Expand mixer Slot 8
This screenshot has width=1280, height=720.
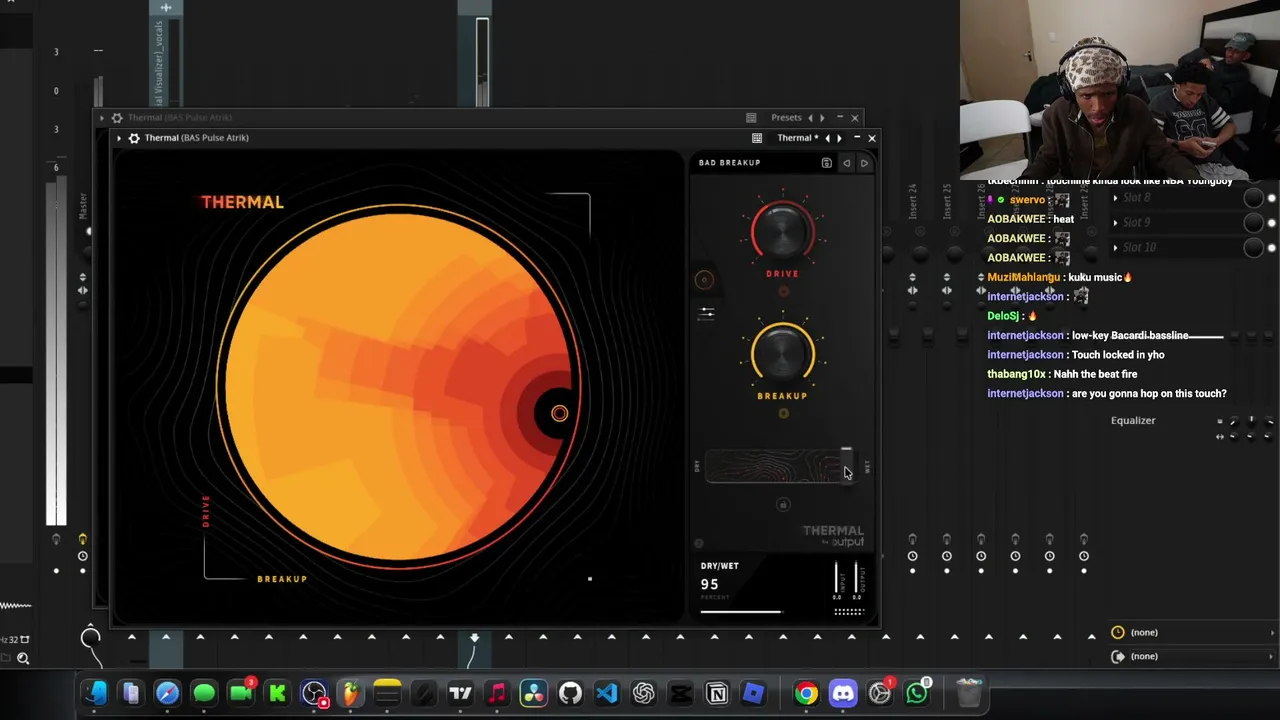point(1116,198)
